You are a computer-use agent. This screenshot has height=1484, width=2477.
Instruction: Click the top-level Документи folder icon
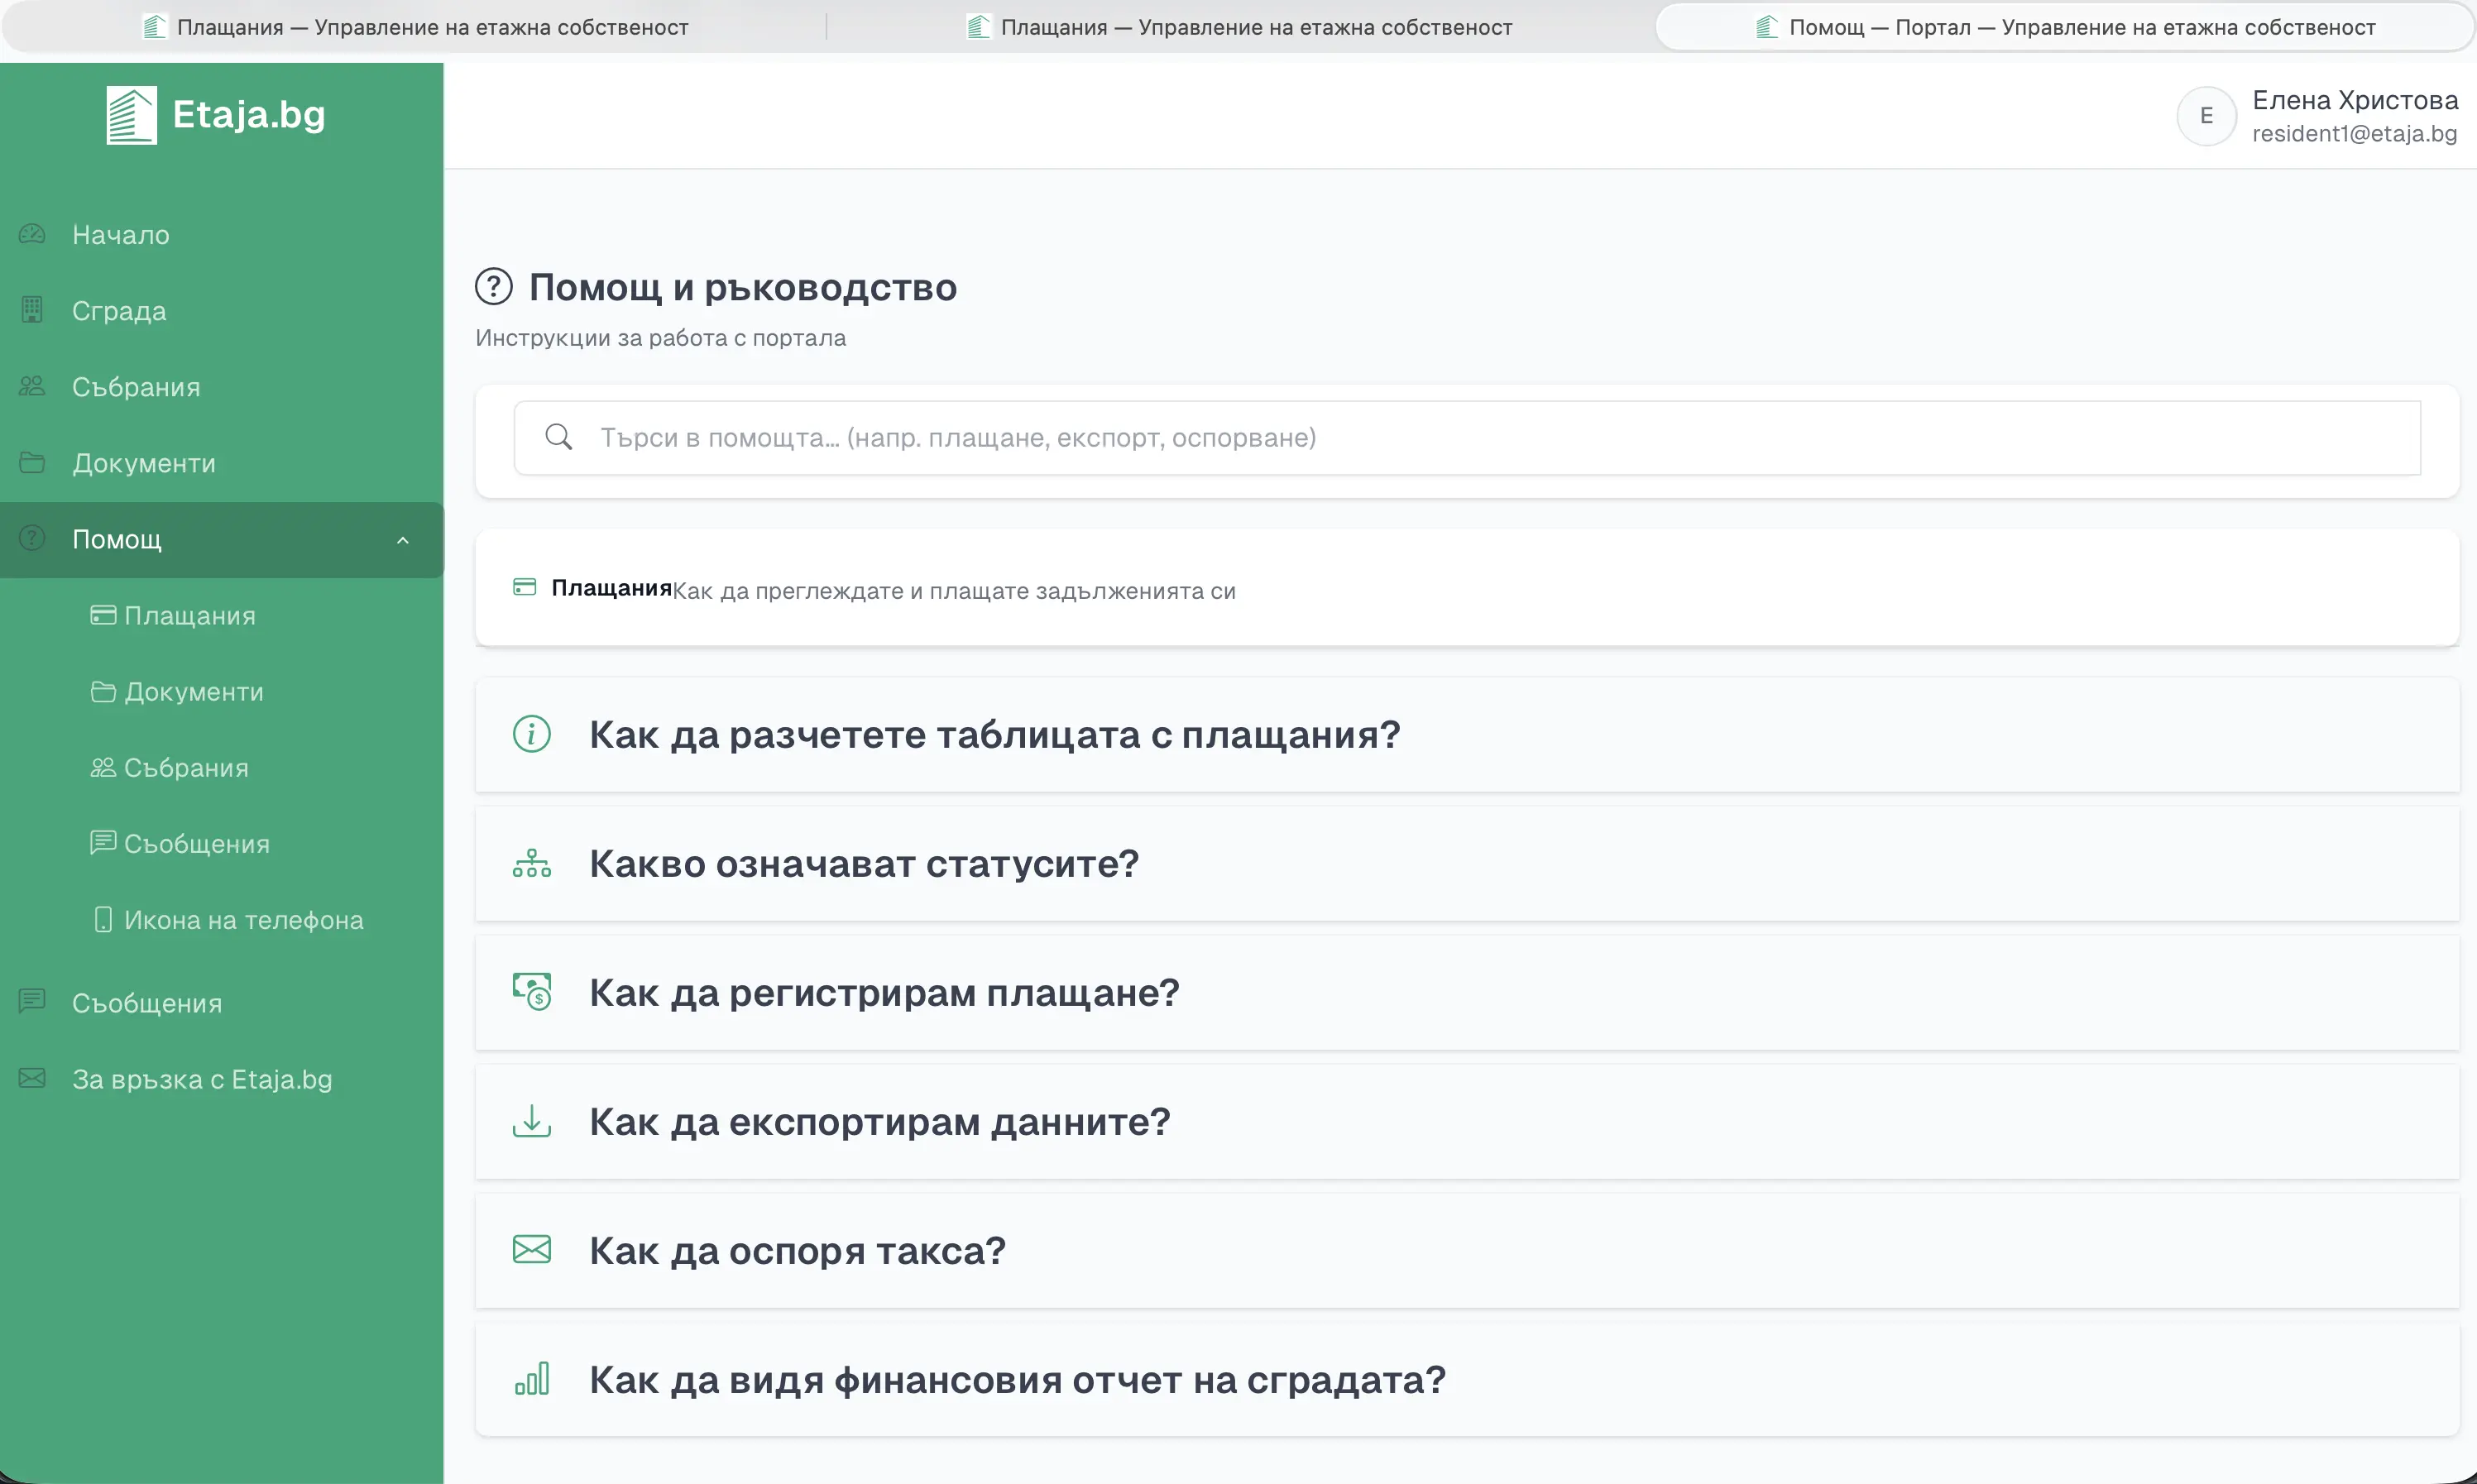(32, 462)
